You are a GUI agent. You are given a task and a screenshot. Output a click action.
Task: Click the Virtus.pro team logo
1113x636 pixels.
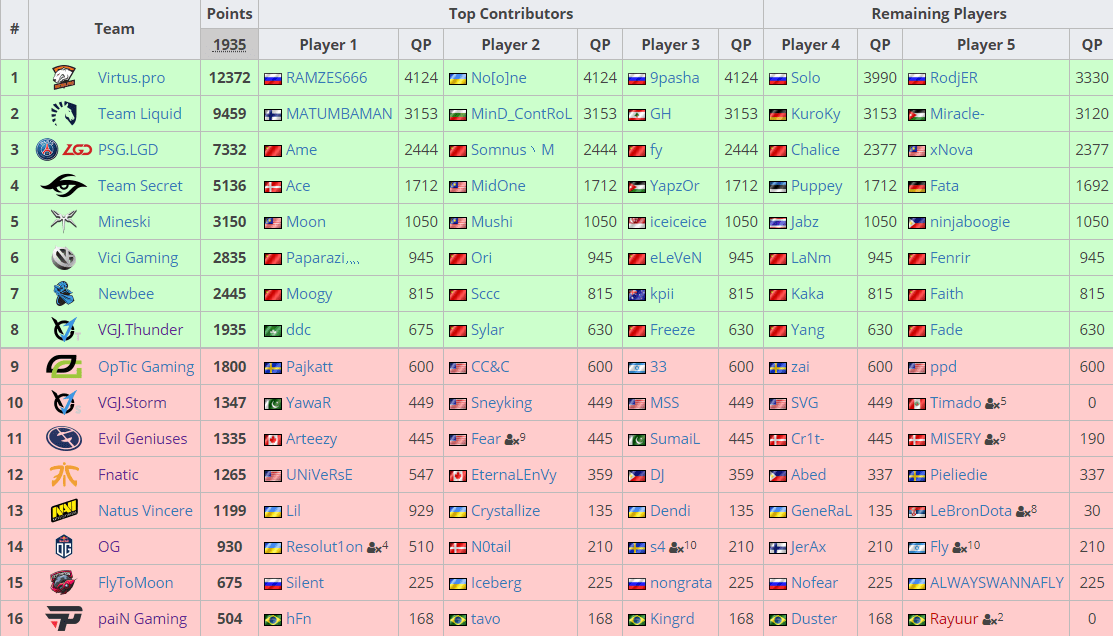(x=64, y=77)
